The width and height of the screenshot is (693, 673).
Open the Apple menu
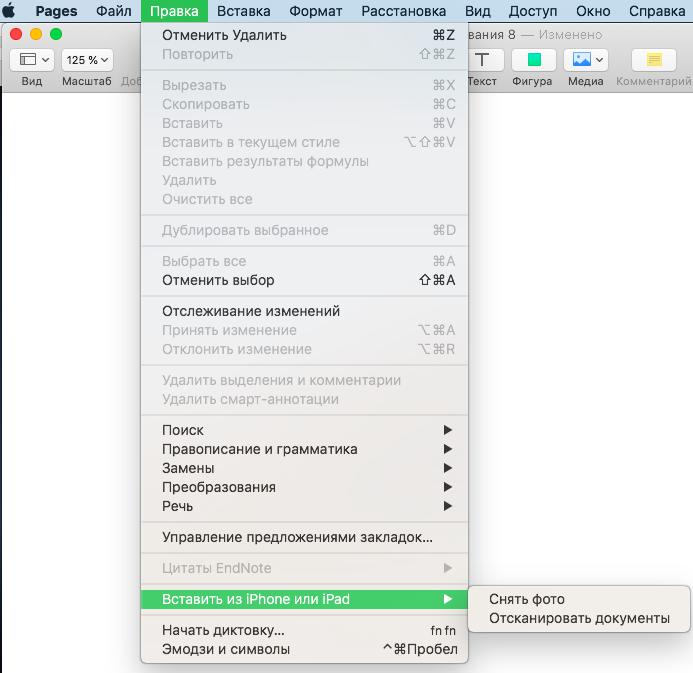[9, 11]
